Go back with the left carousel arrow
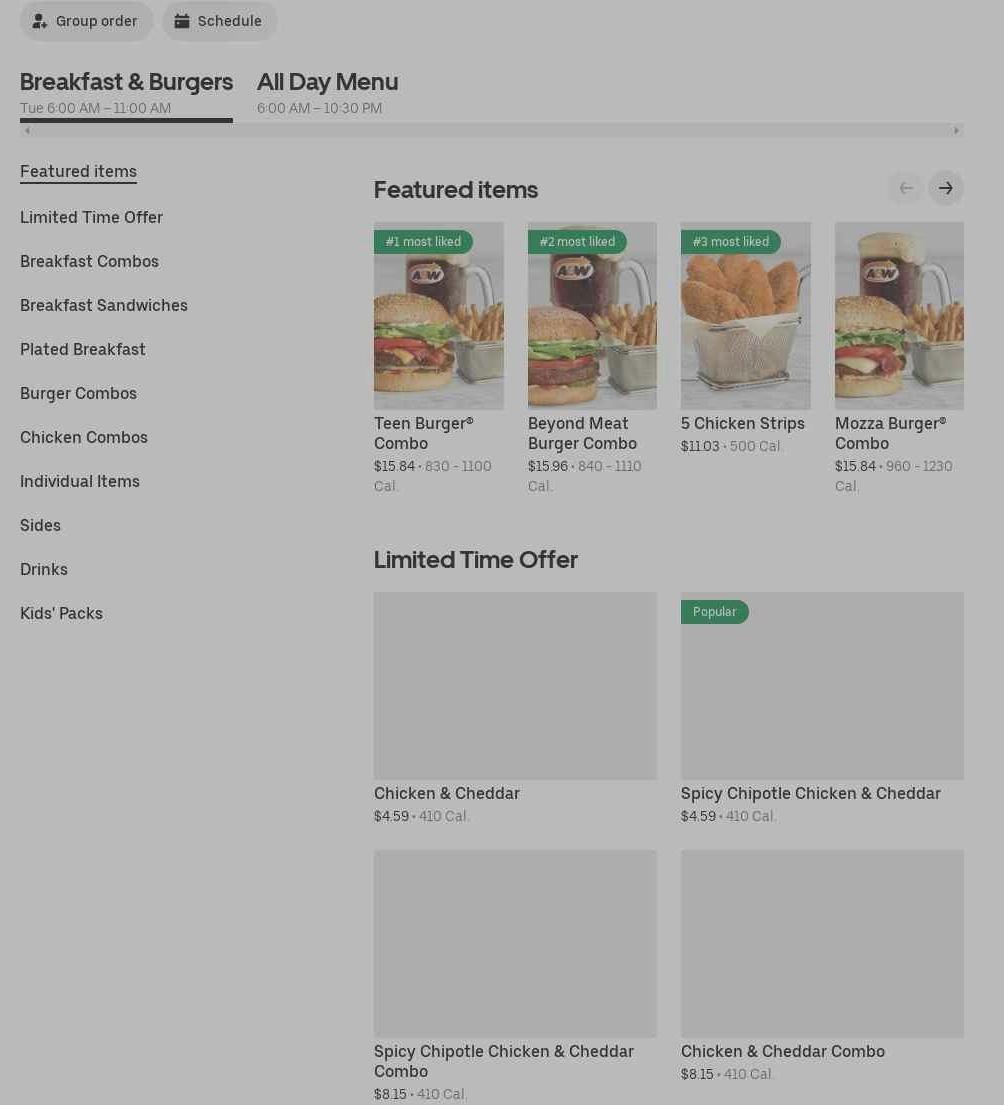Screen dimensions: 1004x1105 tap(906, 188)
